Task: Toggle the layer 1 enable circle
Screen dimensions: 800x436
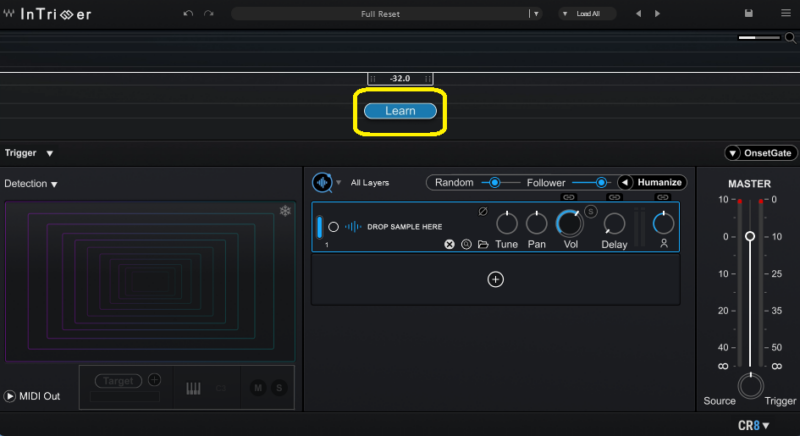Action: [x=333, y=227]
